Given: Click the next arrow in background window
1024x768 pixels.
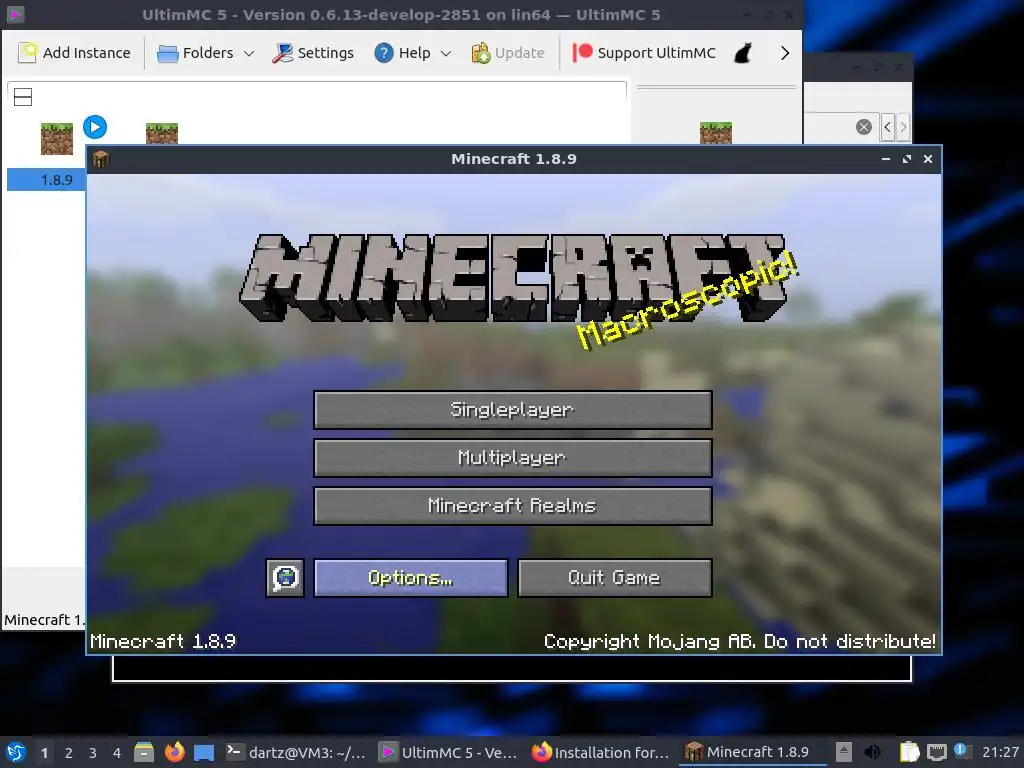Looking at the screenshot, I should pyautogui.click(x=903, y=127).
